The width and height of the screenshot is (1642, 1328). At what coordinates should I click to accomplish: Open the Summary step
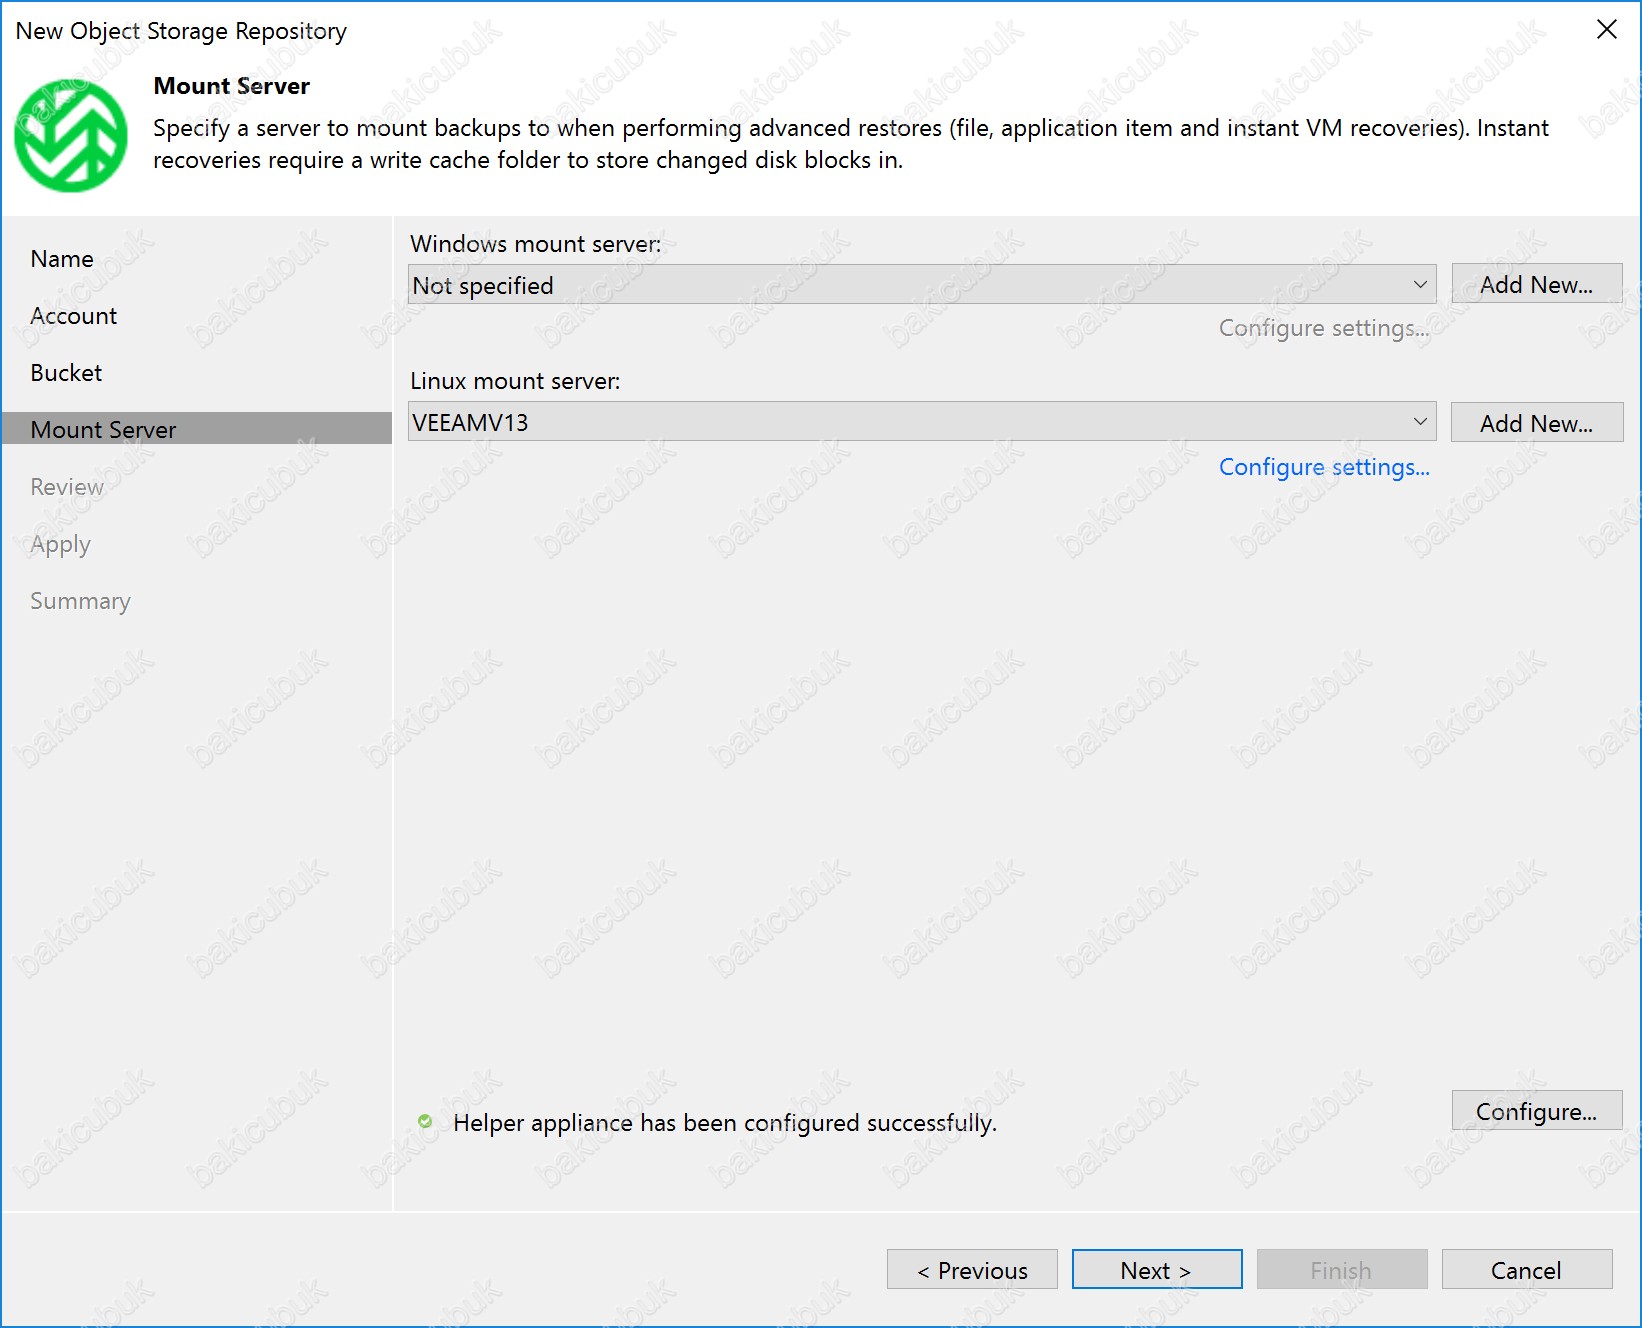[x=80, y=601]
